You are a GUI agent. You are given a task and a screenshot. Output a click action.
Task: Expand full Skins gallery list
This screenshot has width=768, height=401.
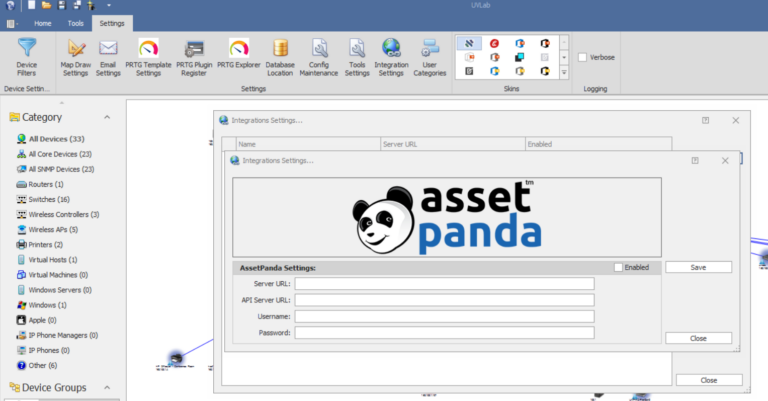[564, 72]
